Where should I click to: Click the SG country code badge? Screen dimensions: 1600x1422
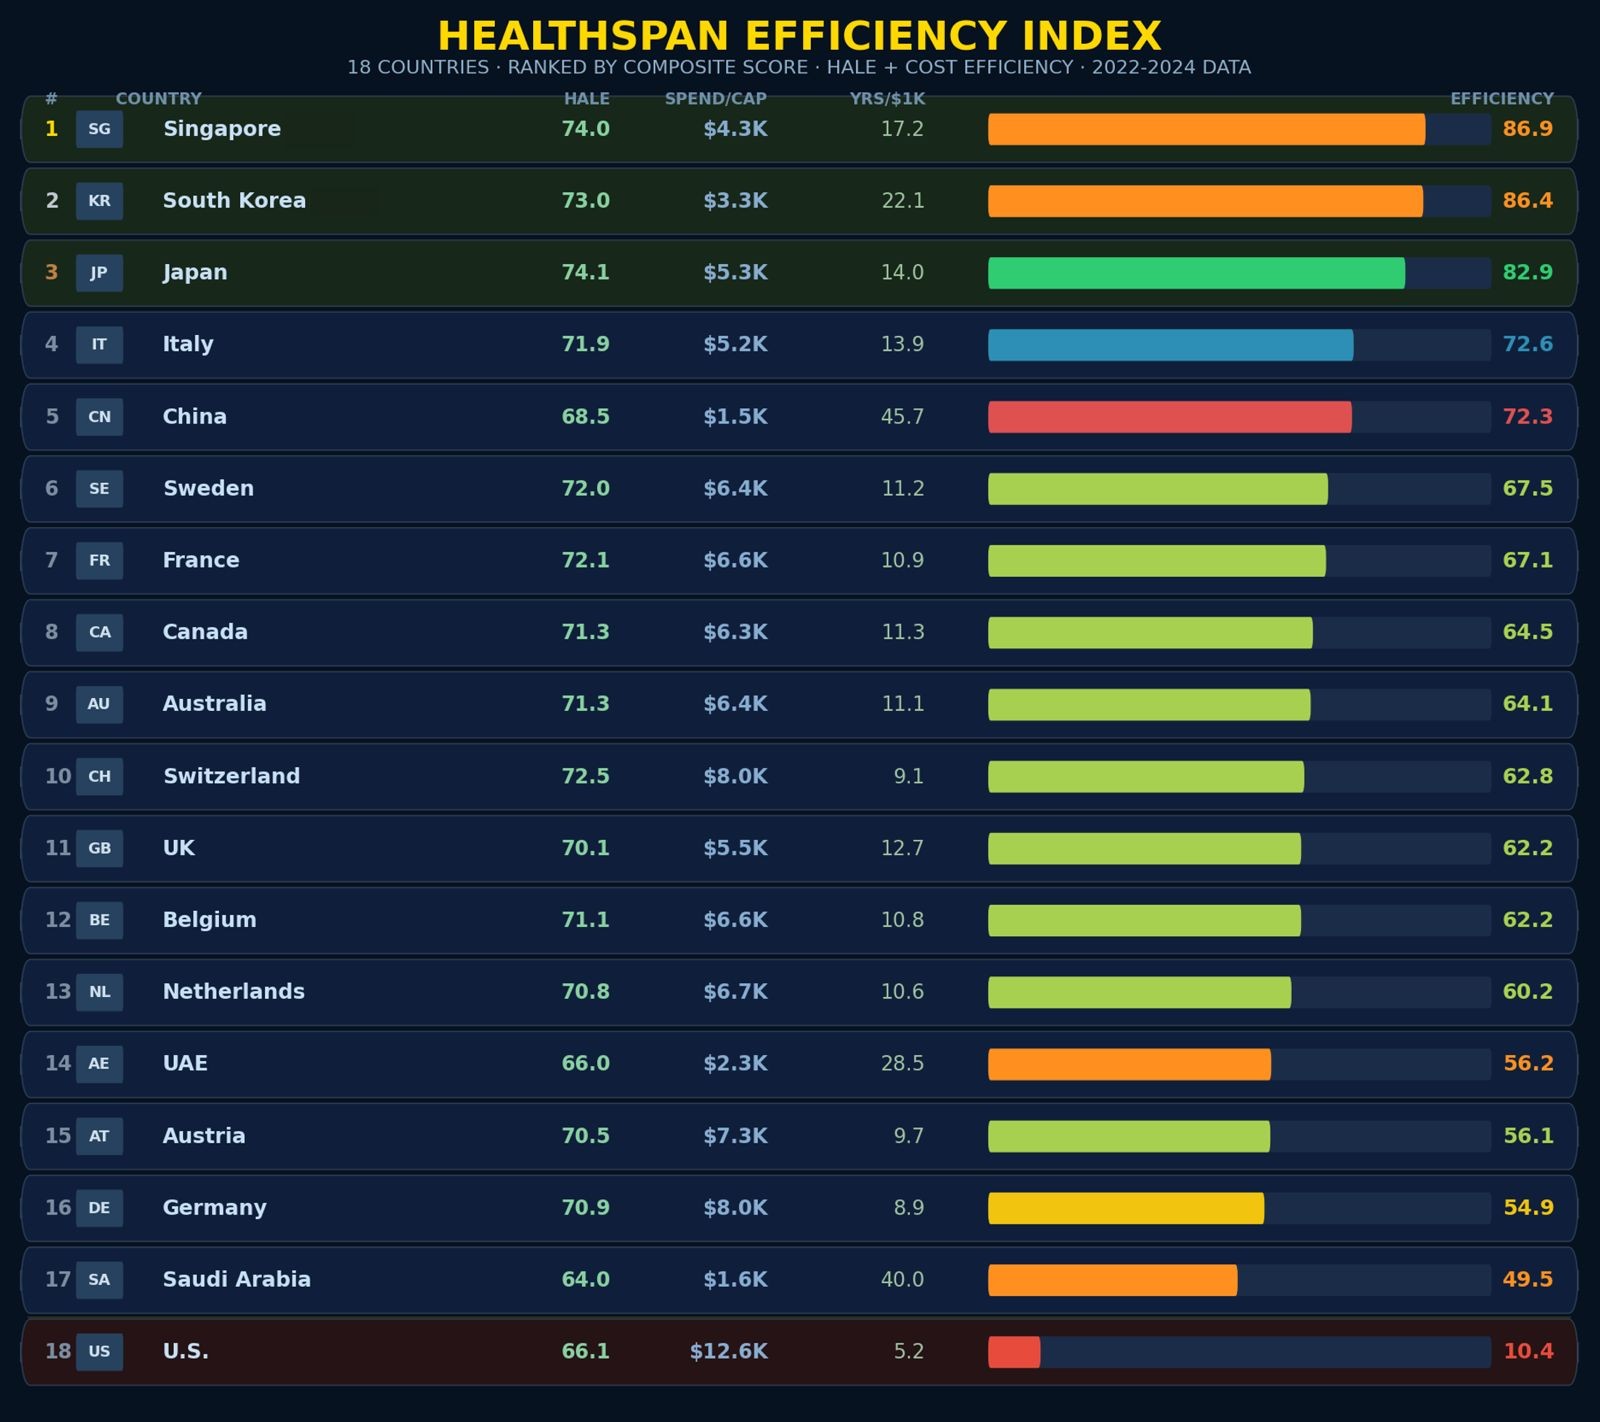[x=99, y=129]
